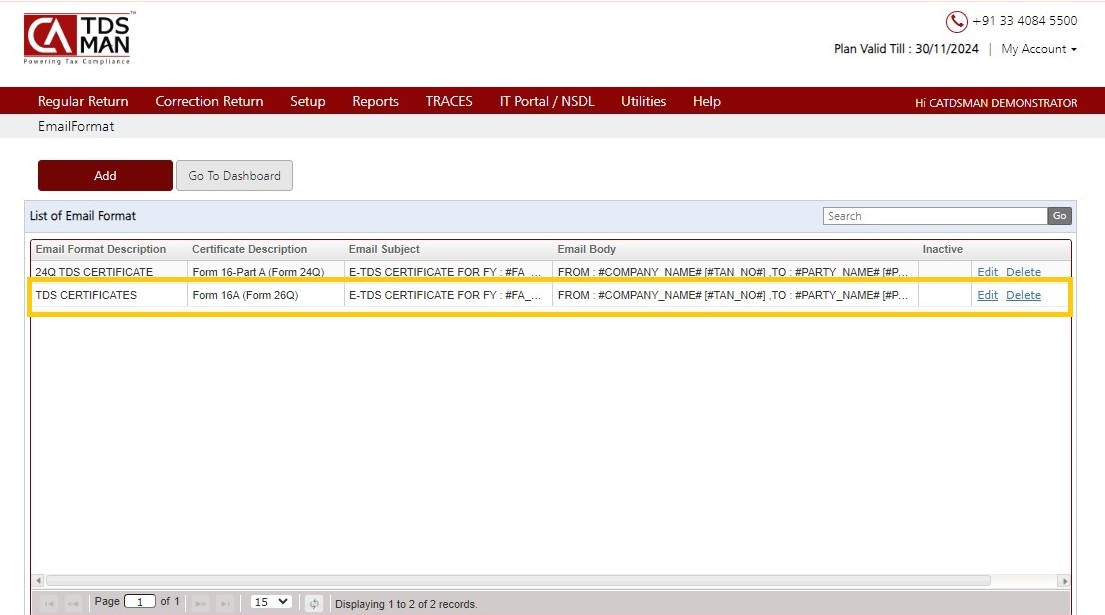The image size is (1105, 615).
Task: Click the horizontal scrollbar right arrow
Action: pos(1064,581)
